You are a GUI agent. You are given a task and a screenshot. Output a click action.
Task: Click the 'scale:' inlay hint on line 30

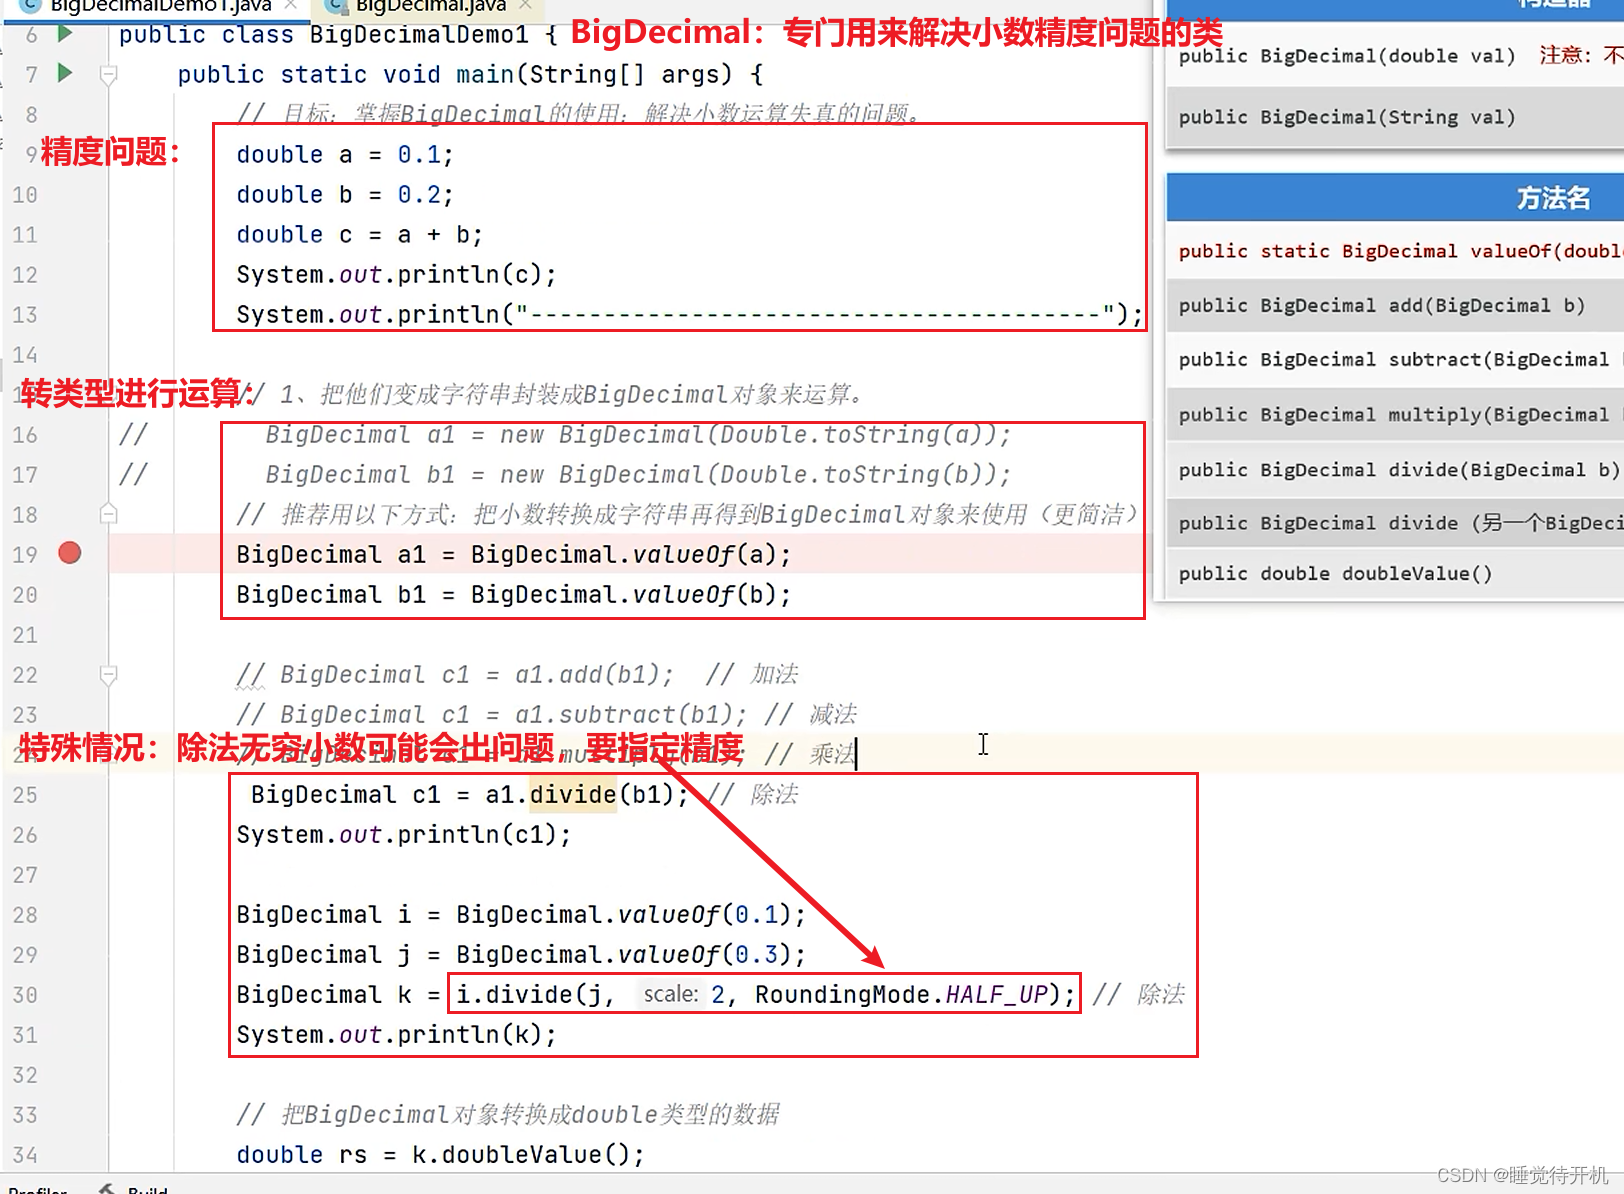pos(671,994)
